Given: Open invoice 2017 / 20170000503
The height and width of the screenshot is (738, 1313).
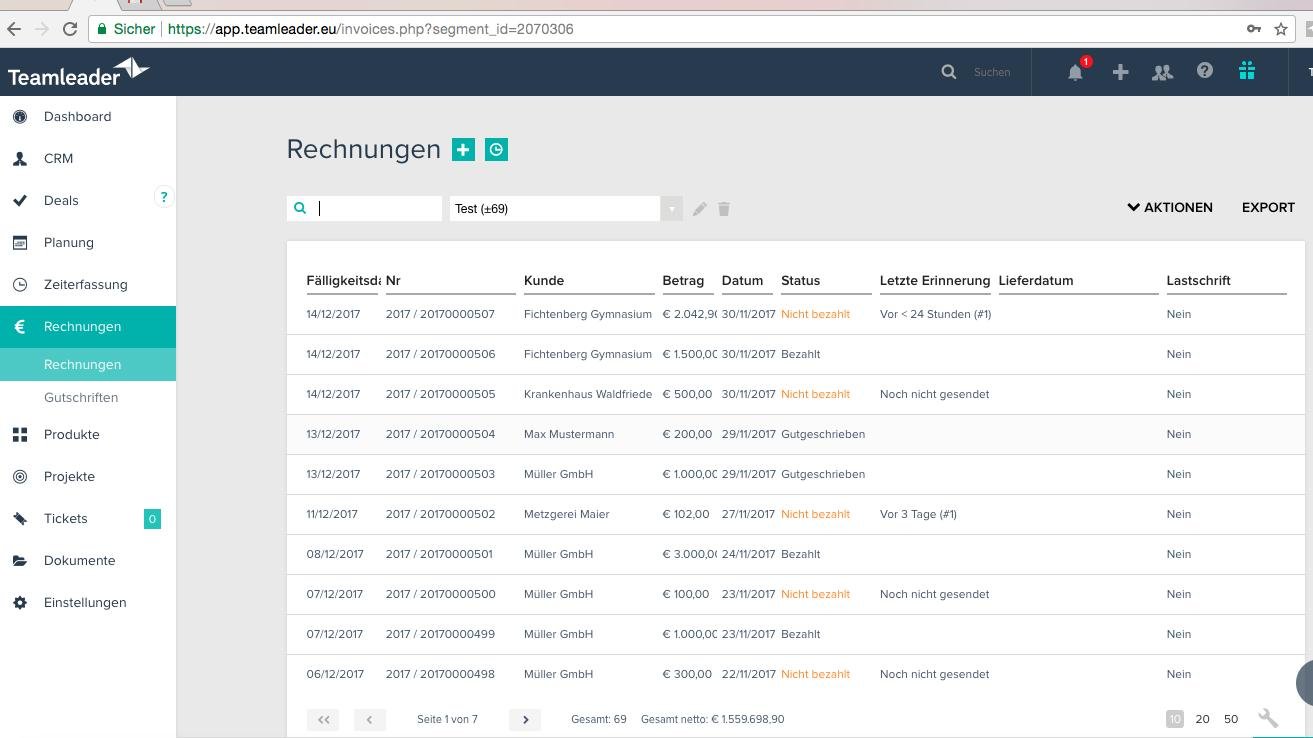Looking at the screenshot, I should point(440,474).
